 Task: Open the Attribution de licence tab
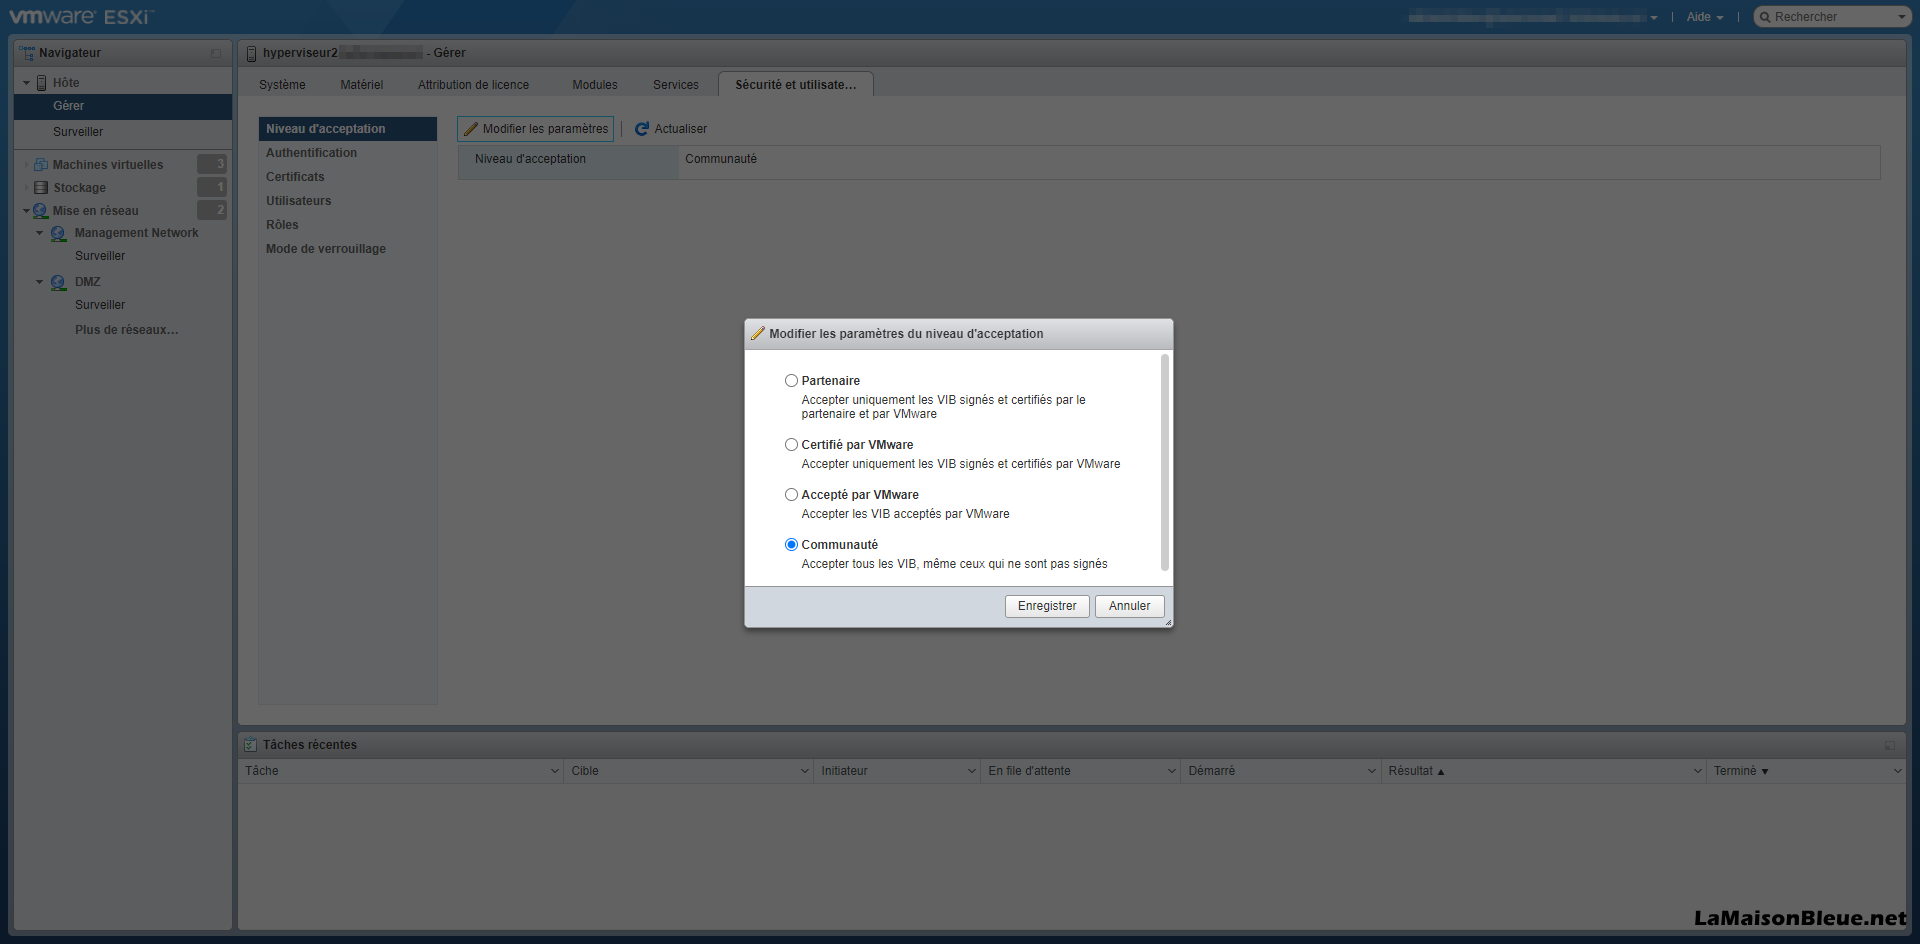(x=473, y=85)
